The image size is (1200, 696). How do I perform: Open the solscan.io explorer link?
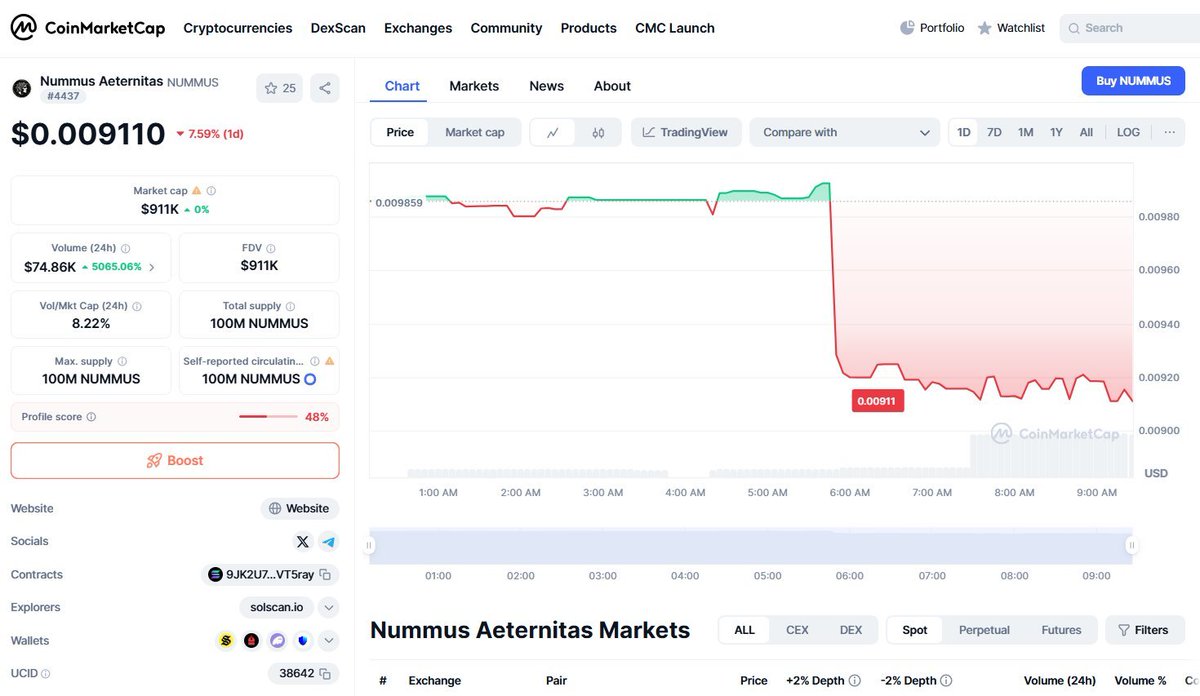coord(277,607)
